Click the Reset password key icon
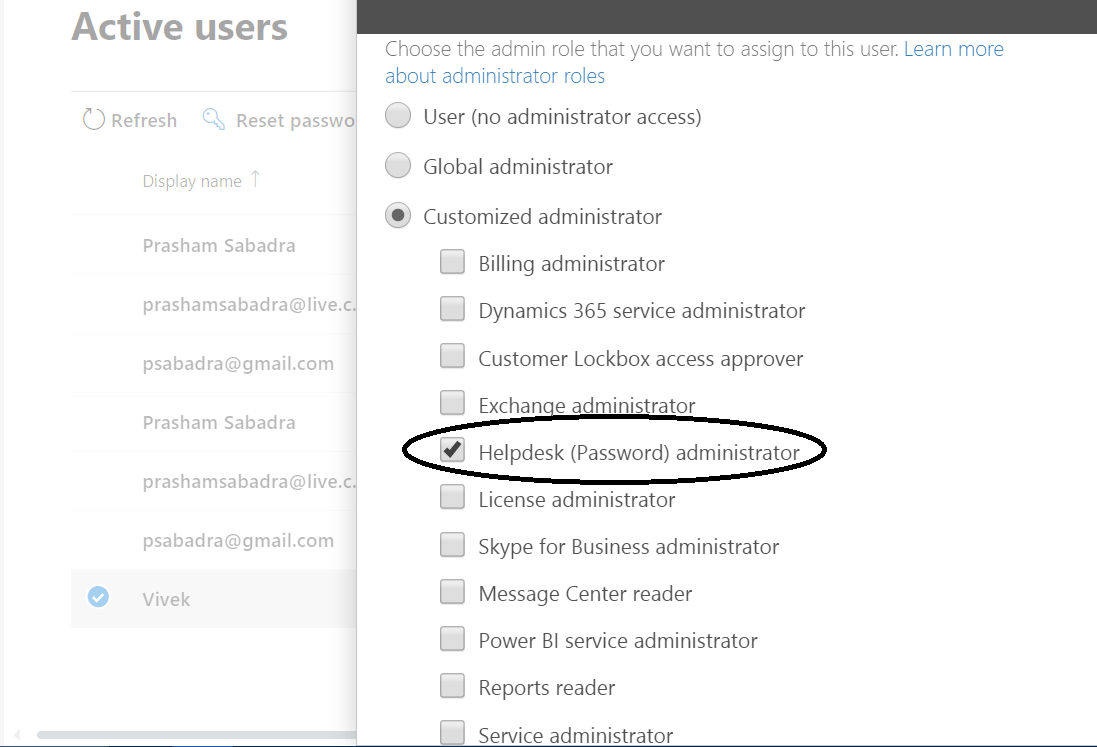Viewport: 1097px width, 747px height. coord(213,119)
